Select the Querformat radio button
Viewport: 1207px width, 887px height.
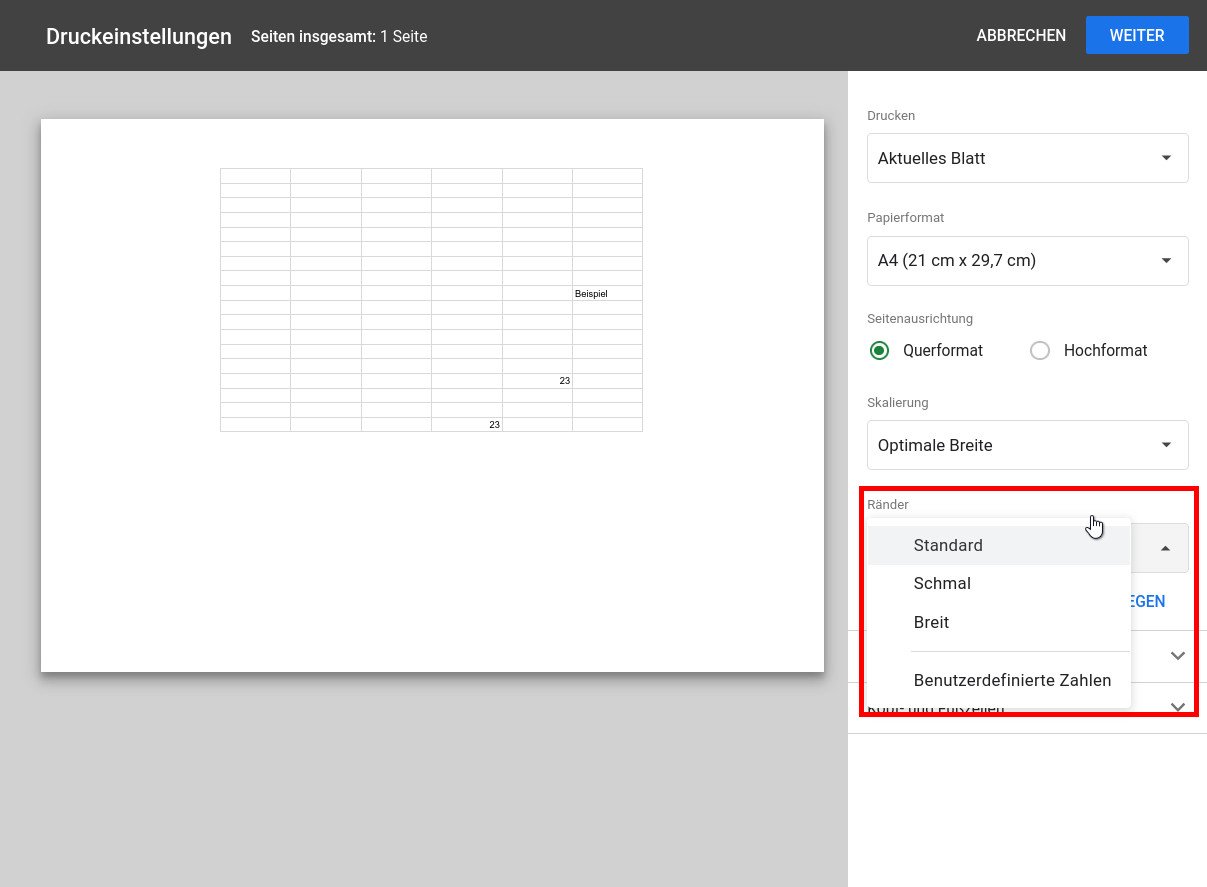(x=879, y=350)
